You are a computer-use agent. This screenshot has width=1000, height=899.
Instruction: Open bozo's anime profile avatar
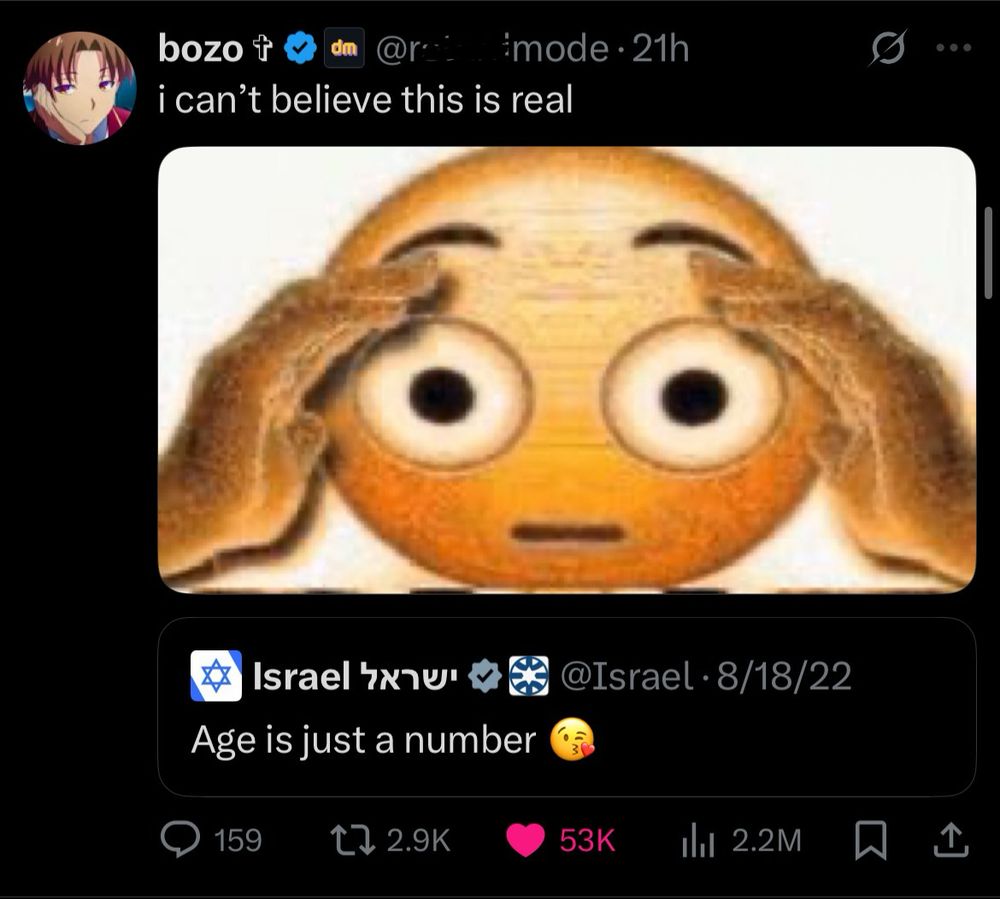(x=80, y=88)
